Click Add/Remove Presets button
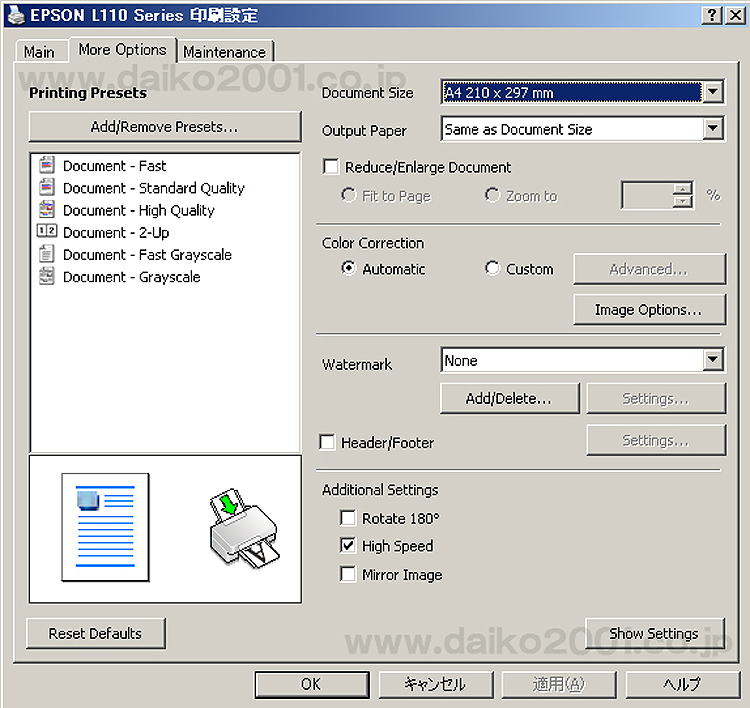 click(165, 127)
